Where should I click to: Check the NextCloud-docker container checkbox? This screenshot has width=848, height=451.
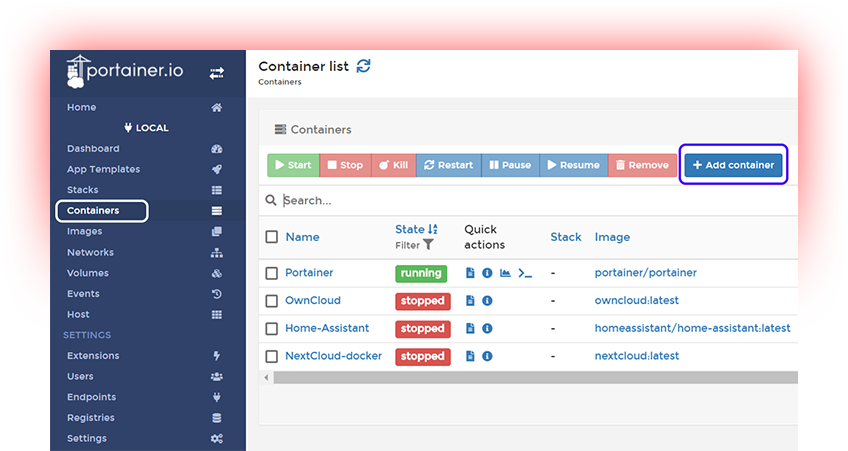point(271,356)
